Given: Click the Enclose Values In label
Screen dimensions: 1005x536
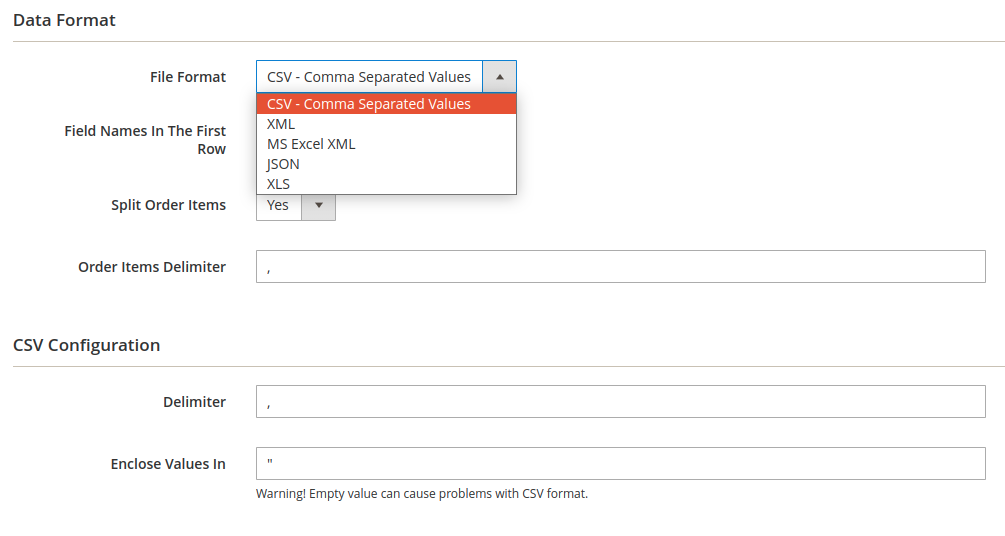Looking at the screenshot, I should (x=168, y=464).
